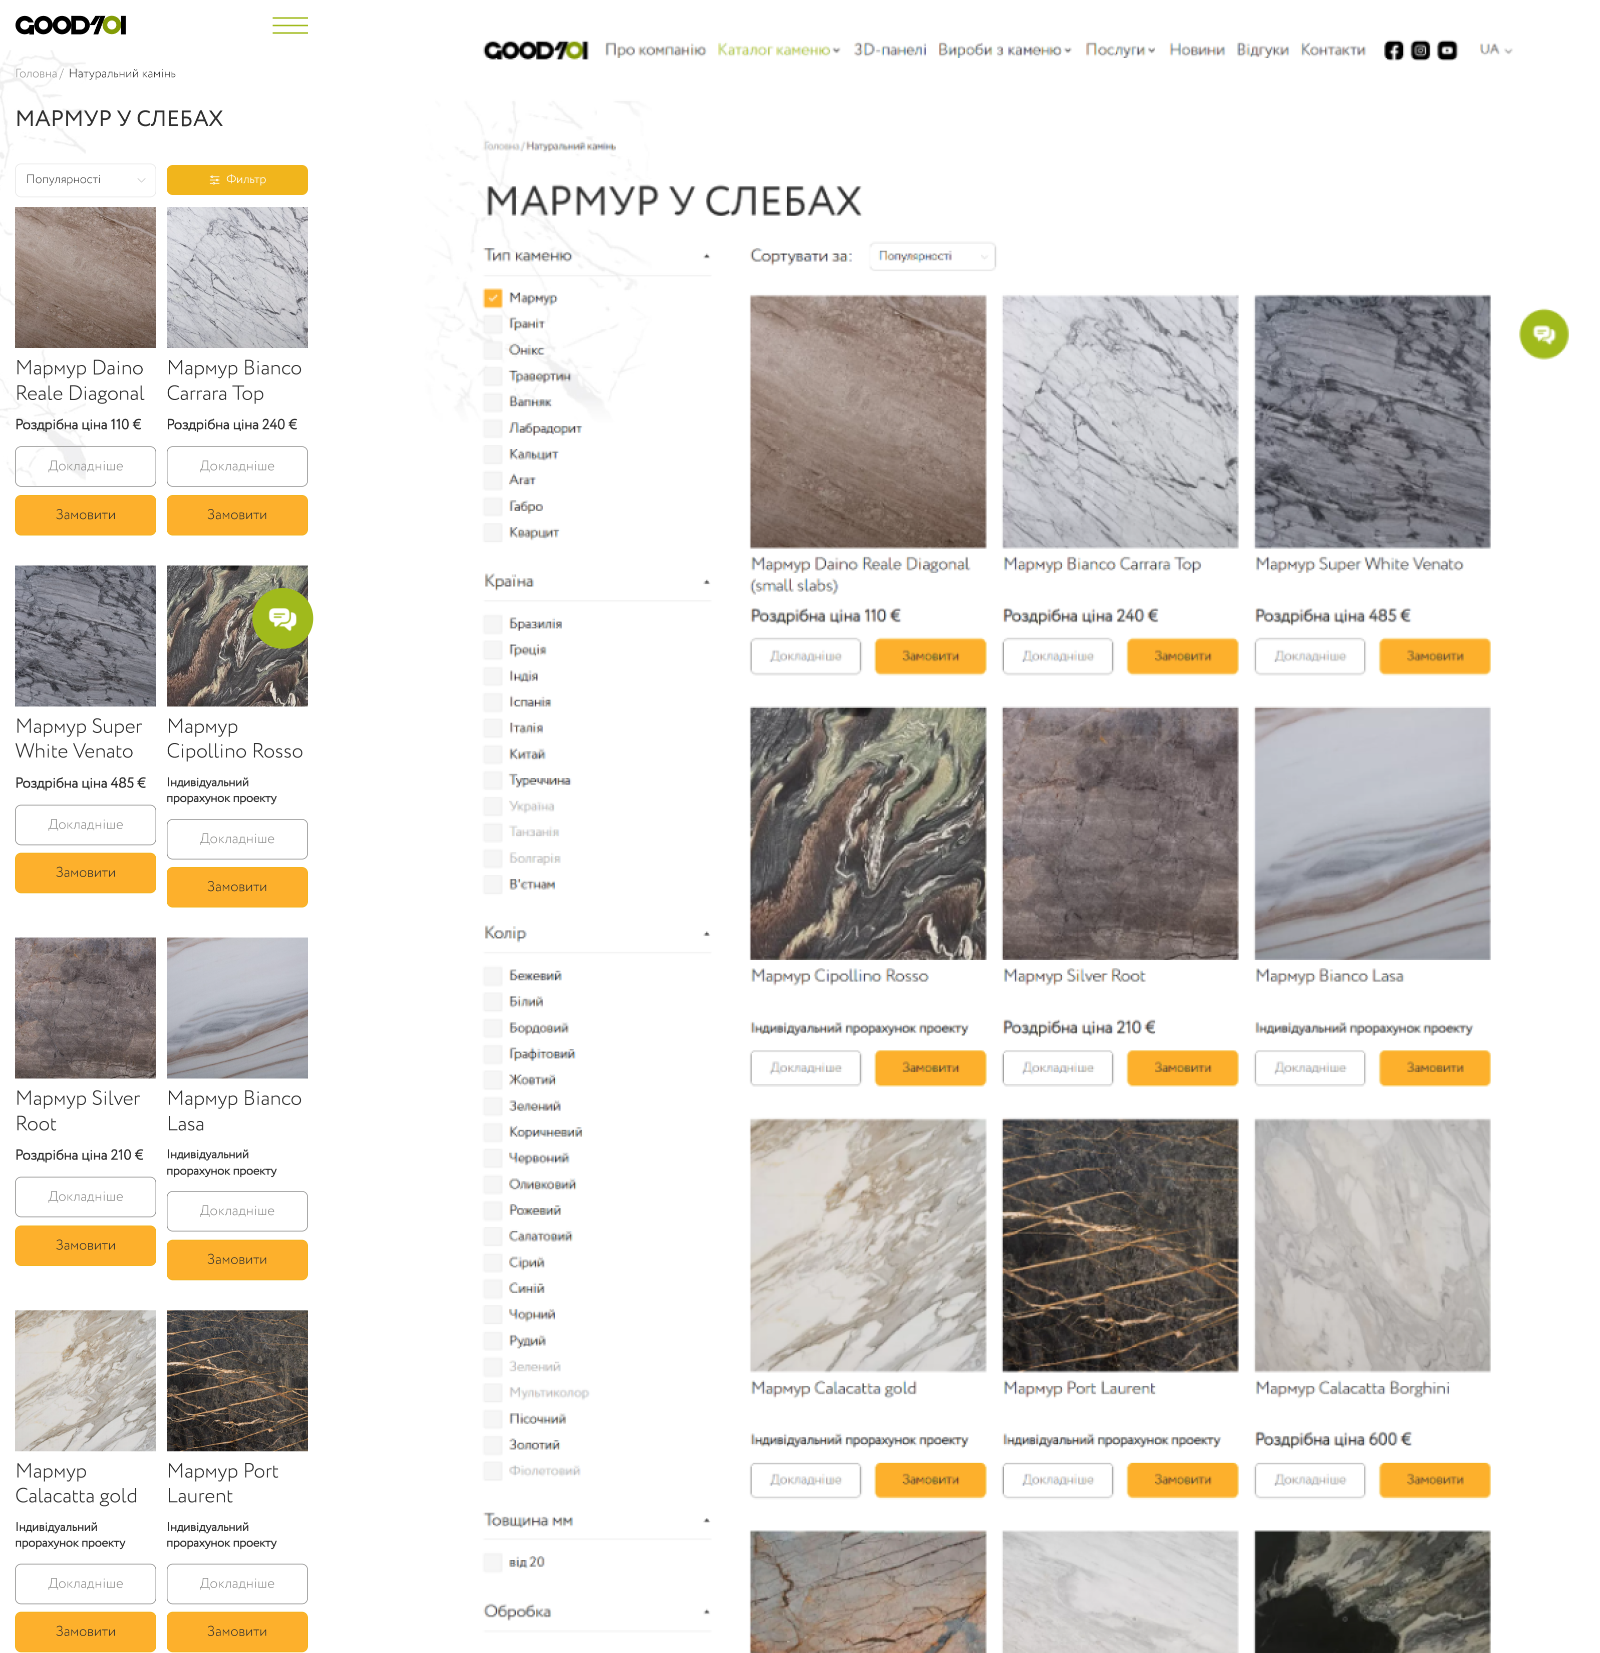Collapse the Країна filter section
The height and width of the screenshot is (1653, 1600).
click(x=706, y=582)
